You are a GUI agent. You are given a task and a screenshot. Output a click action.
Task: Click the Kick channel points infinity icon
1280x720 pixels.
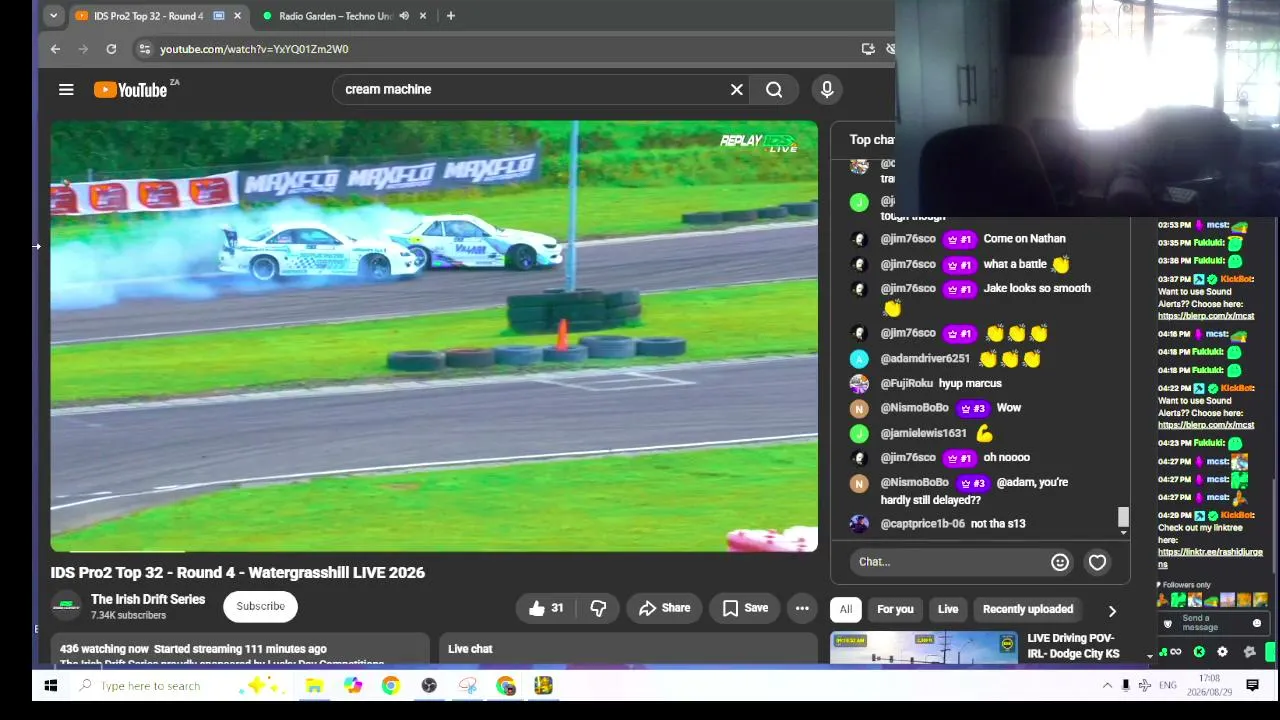pyautogui.click(x=1176, y=652)
